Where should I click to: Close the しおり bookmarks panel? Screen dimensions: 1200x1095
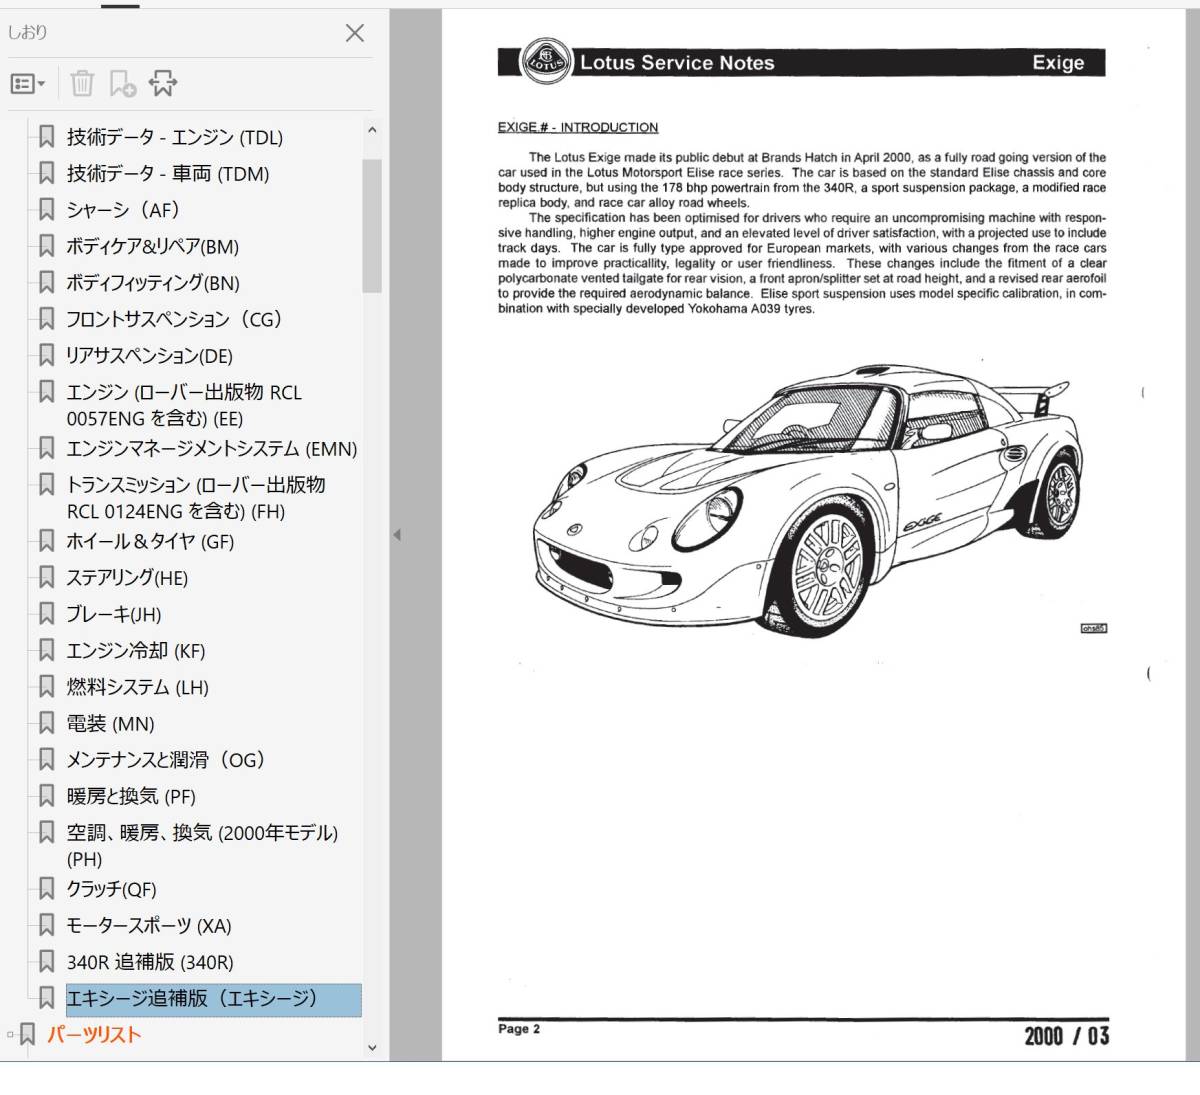(x=354, y=33)
